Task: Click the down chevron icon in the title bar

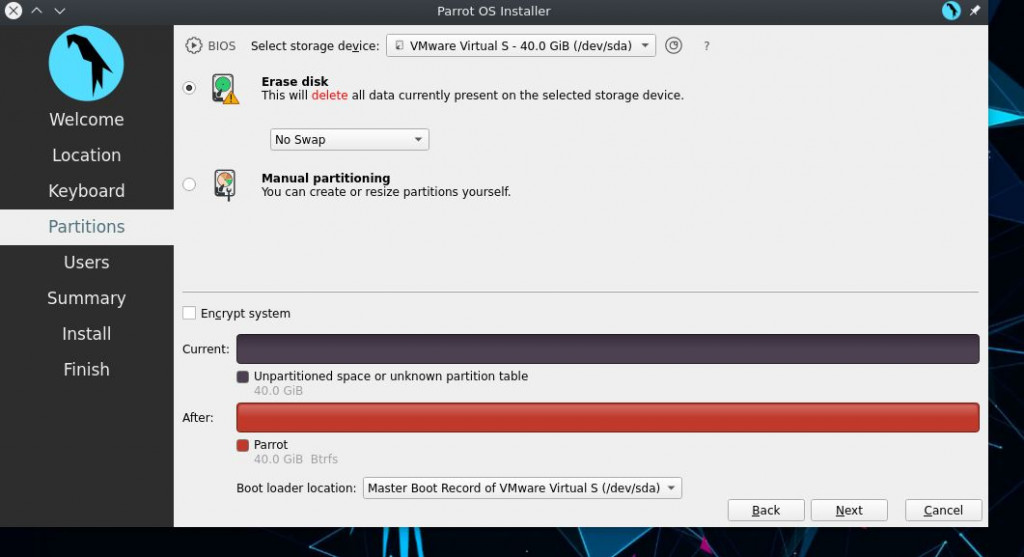Action: (x=59, y=10)
